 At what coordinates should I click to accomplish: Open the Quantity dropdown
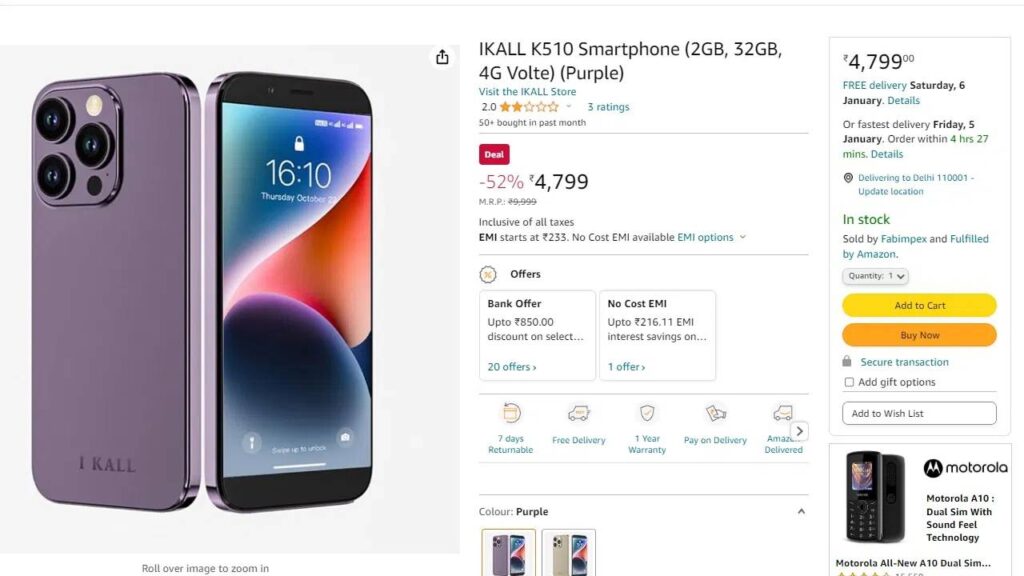(x=875, y=276)
